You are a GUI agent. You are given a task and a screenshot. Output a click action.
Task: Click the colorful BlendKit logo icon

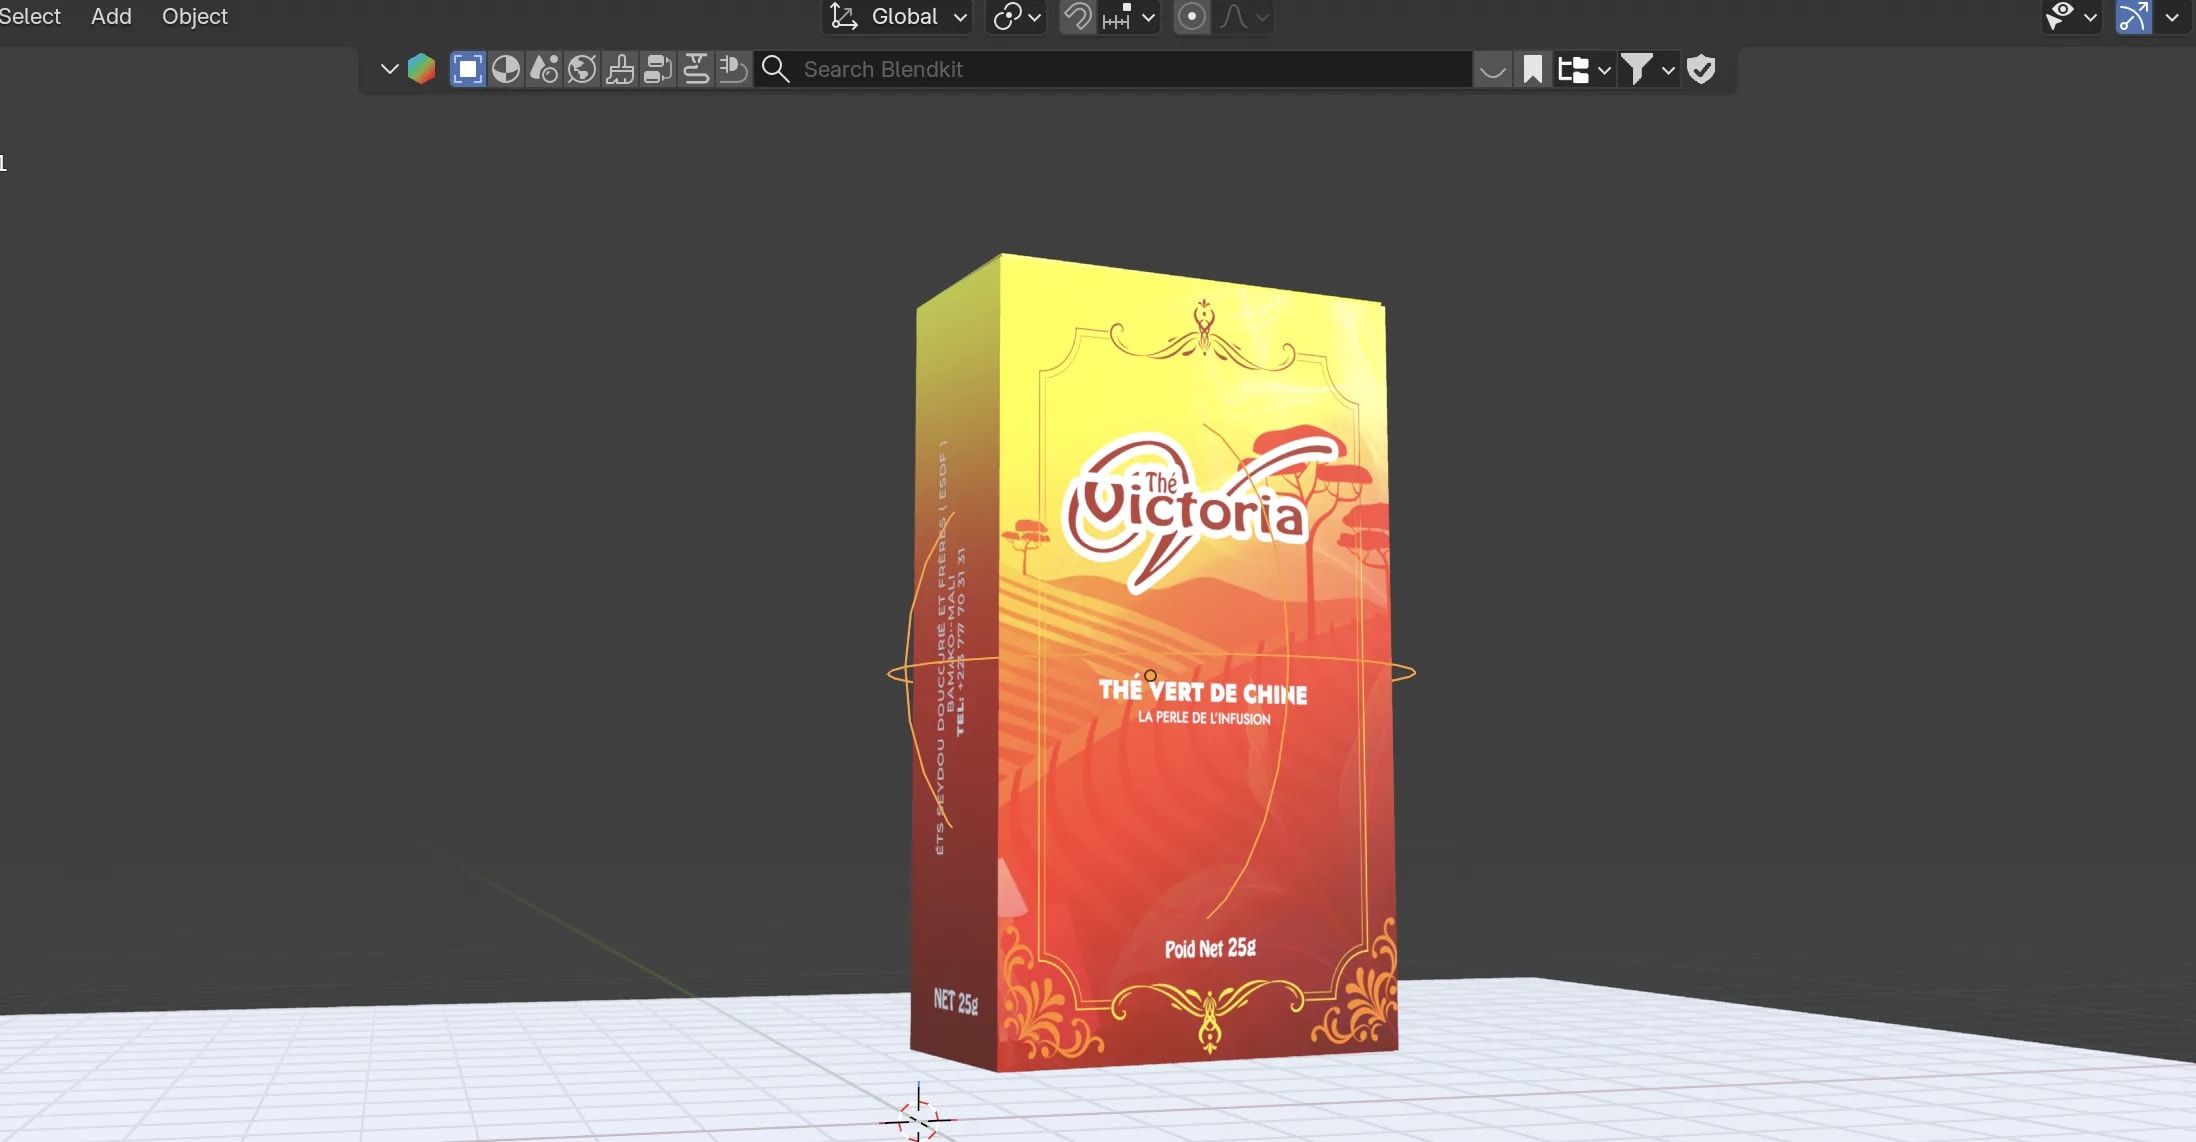click(422, 69)
